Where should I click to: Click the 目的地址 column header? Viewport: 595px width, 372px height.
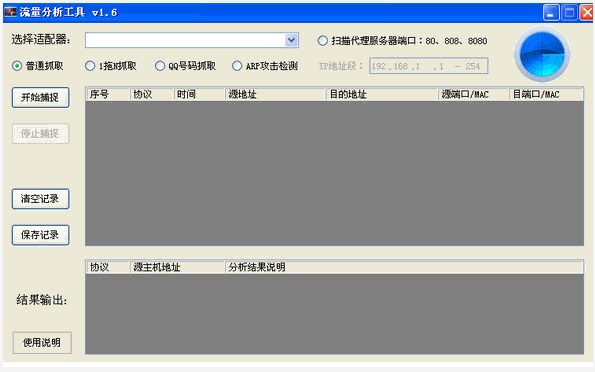pos(382,94)
